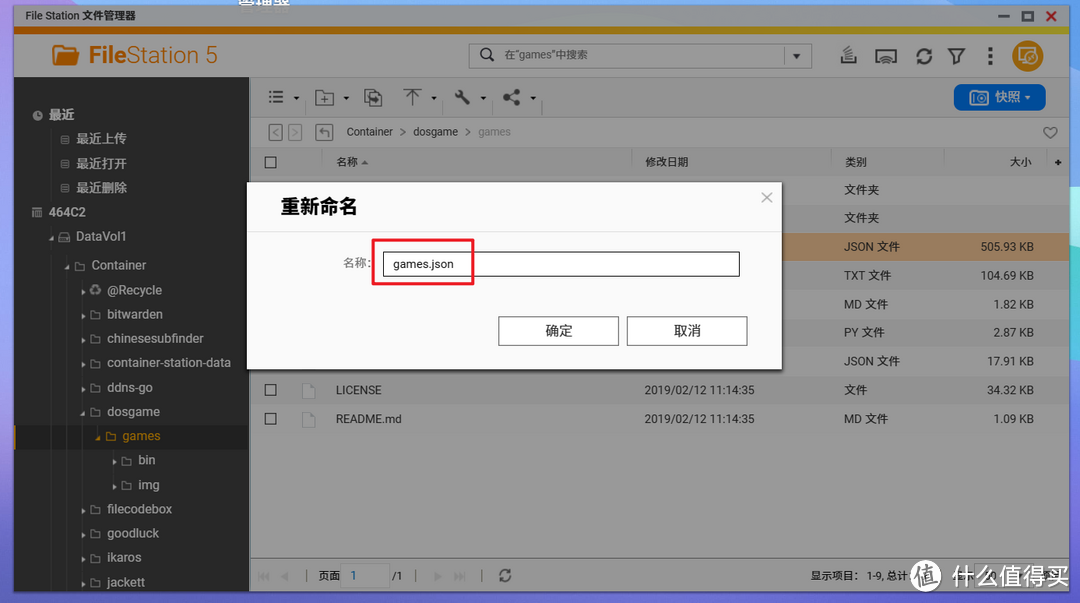
Task: Sort by 修改日期 column header
Action: pyautogui.click(x=667, y=162)
